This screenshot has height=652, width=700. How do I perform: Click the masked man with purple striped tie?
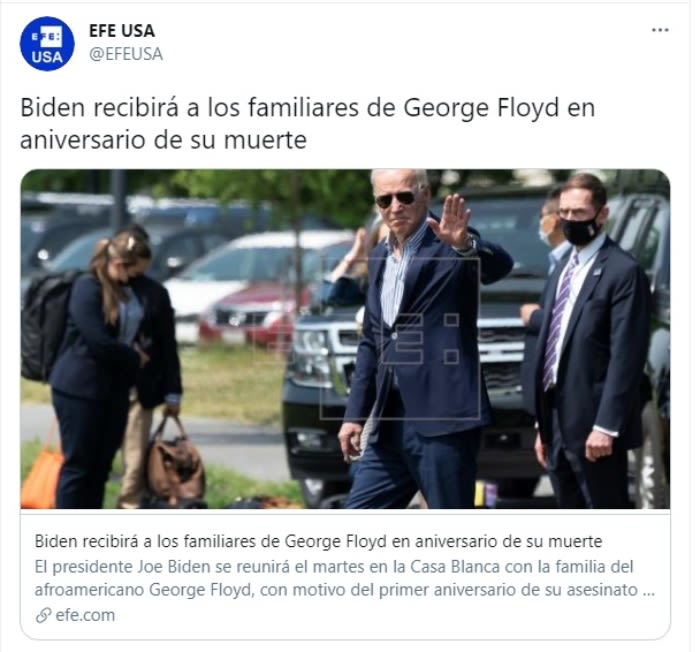[x=589, y=339]
